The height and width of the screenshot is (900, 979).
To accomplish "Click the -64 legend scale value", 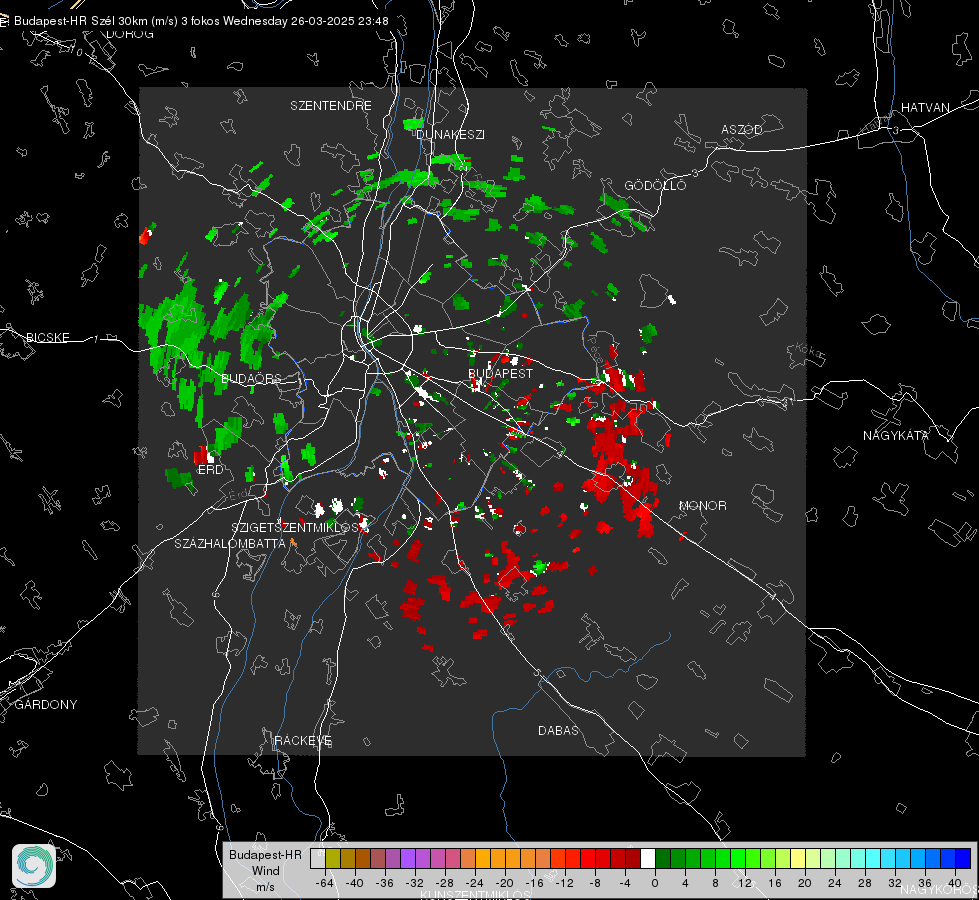I will click(324, 883).
